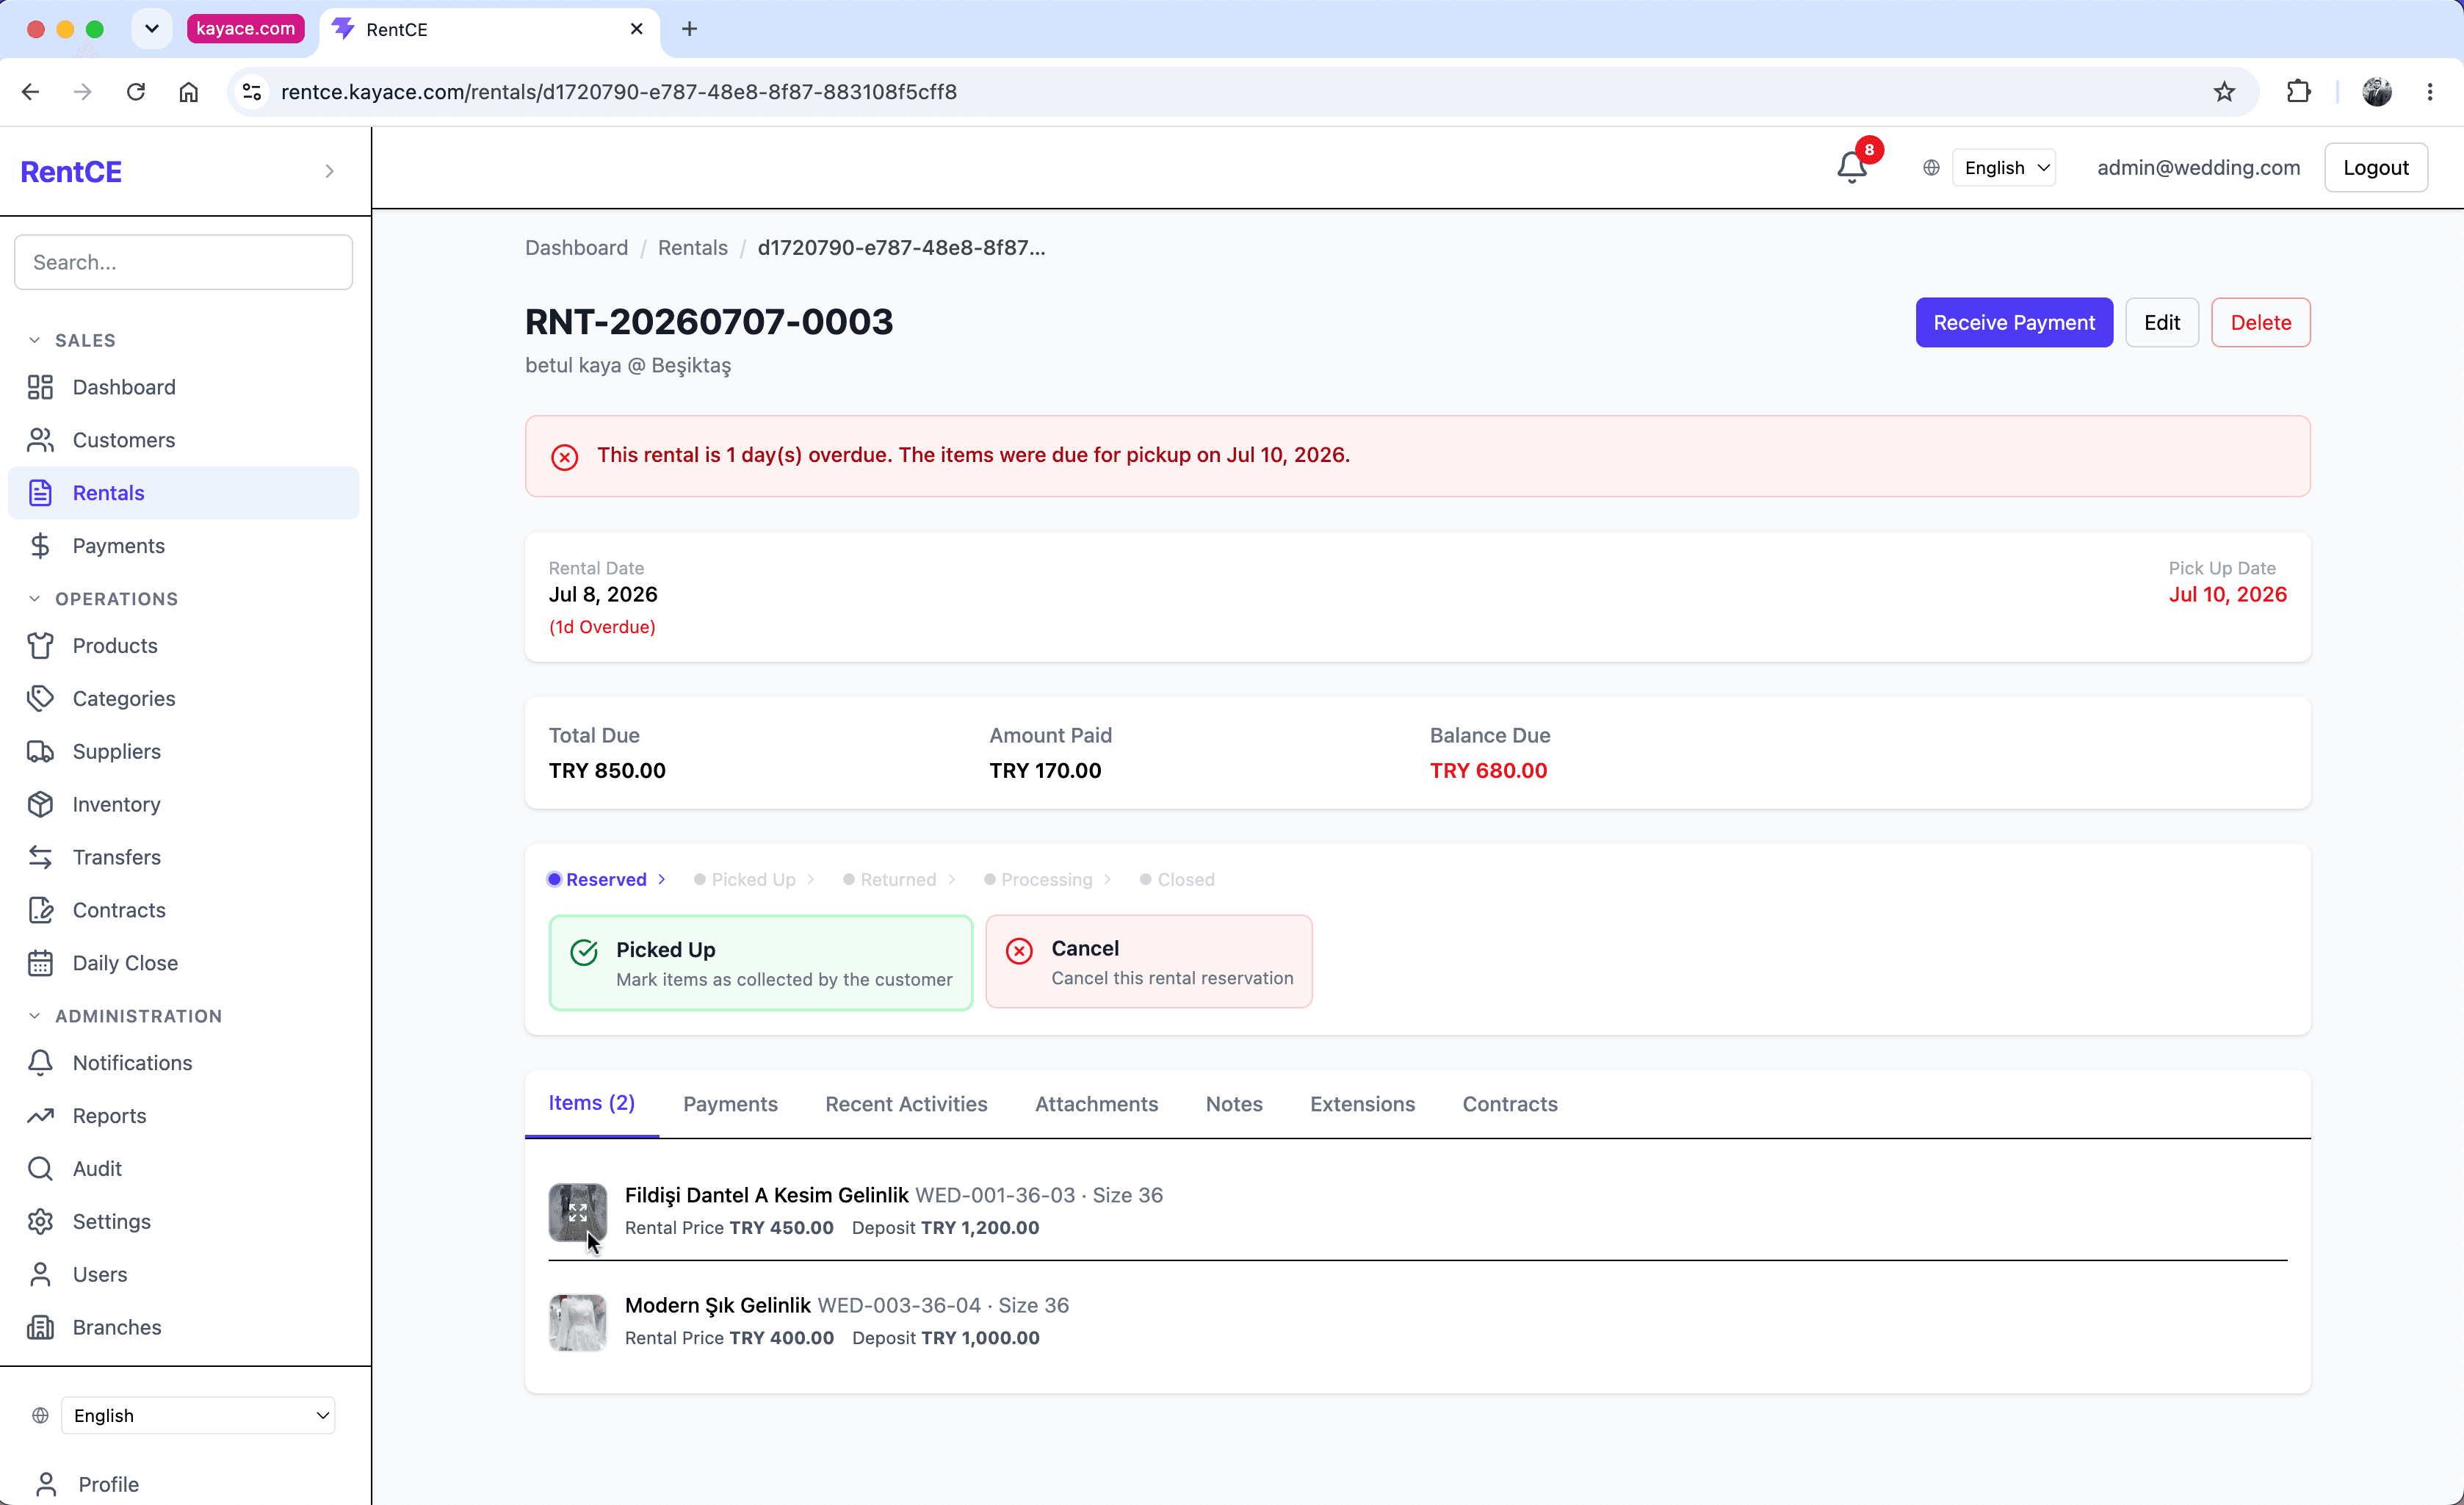Image resolution: width=2464 pixels, height=1505 pixels.
Task: Click the Inventory box icon
Action: tap(40, 805)
